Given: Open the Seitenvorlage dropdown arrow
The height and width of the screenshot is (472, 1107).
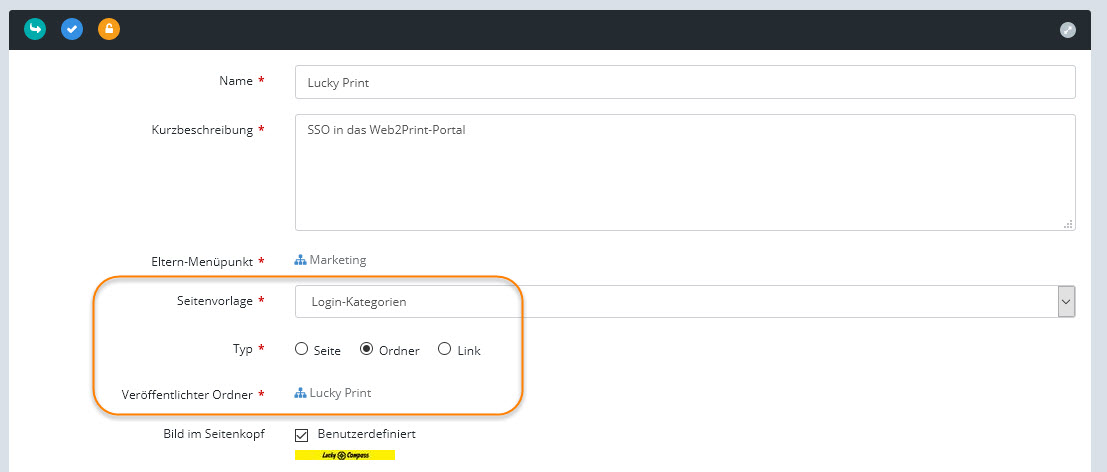Looking at the screenshot, I should coord(1066,301).
